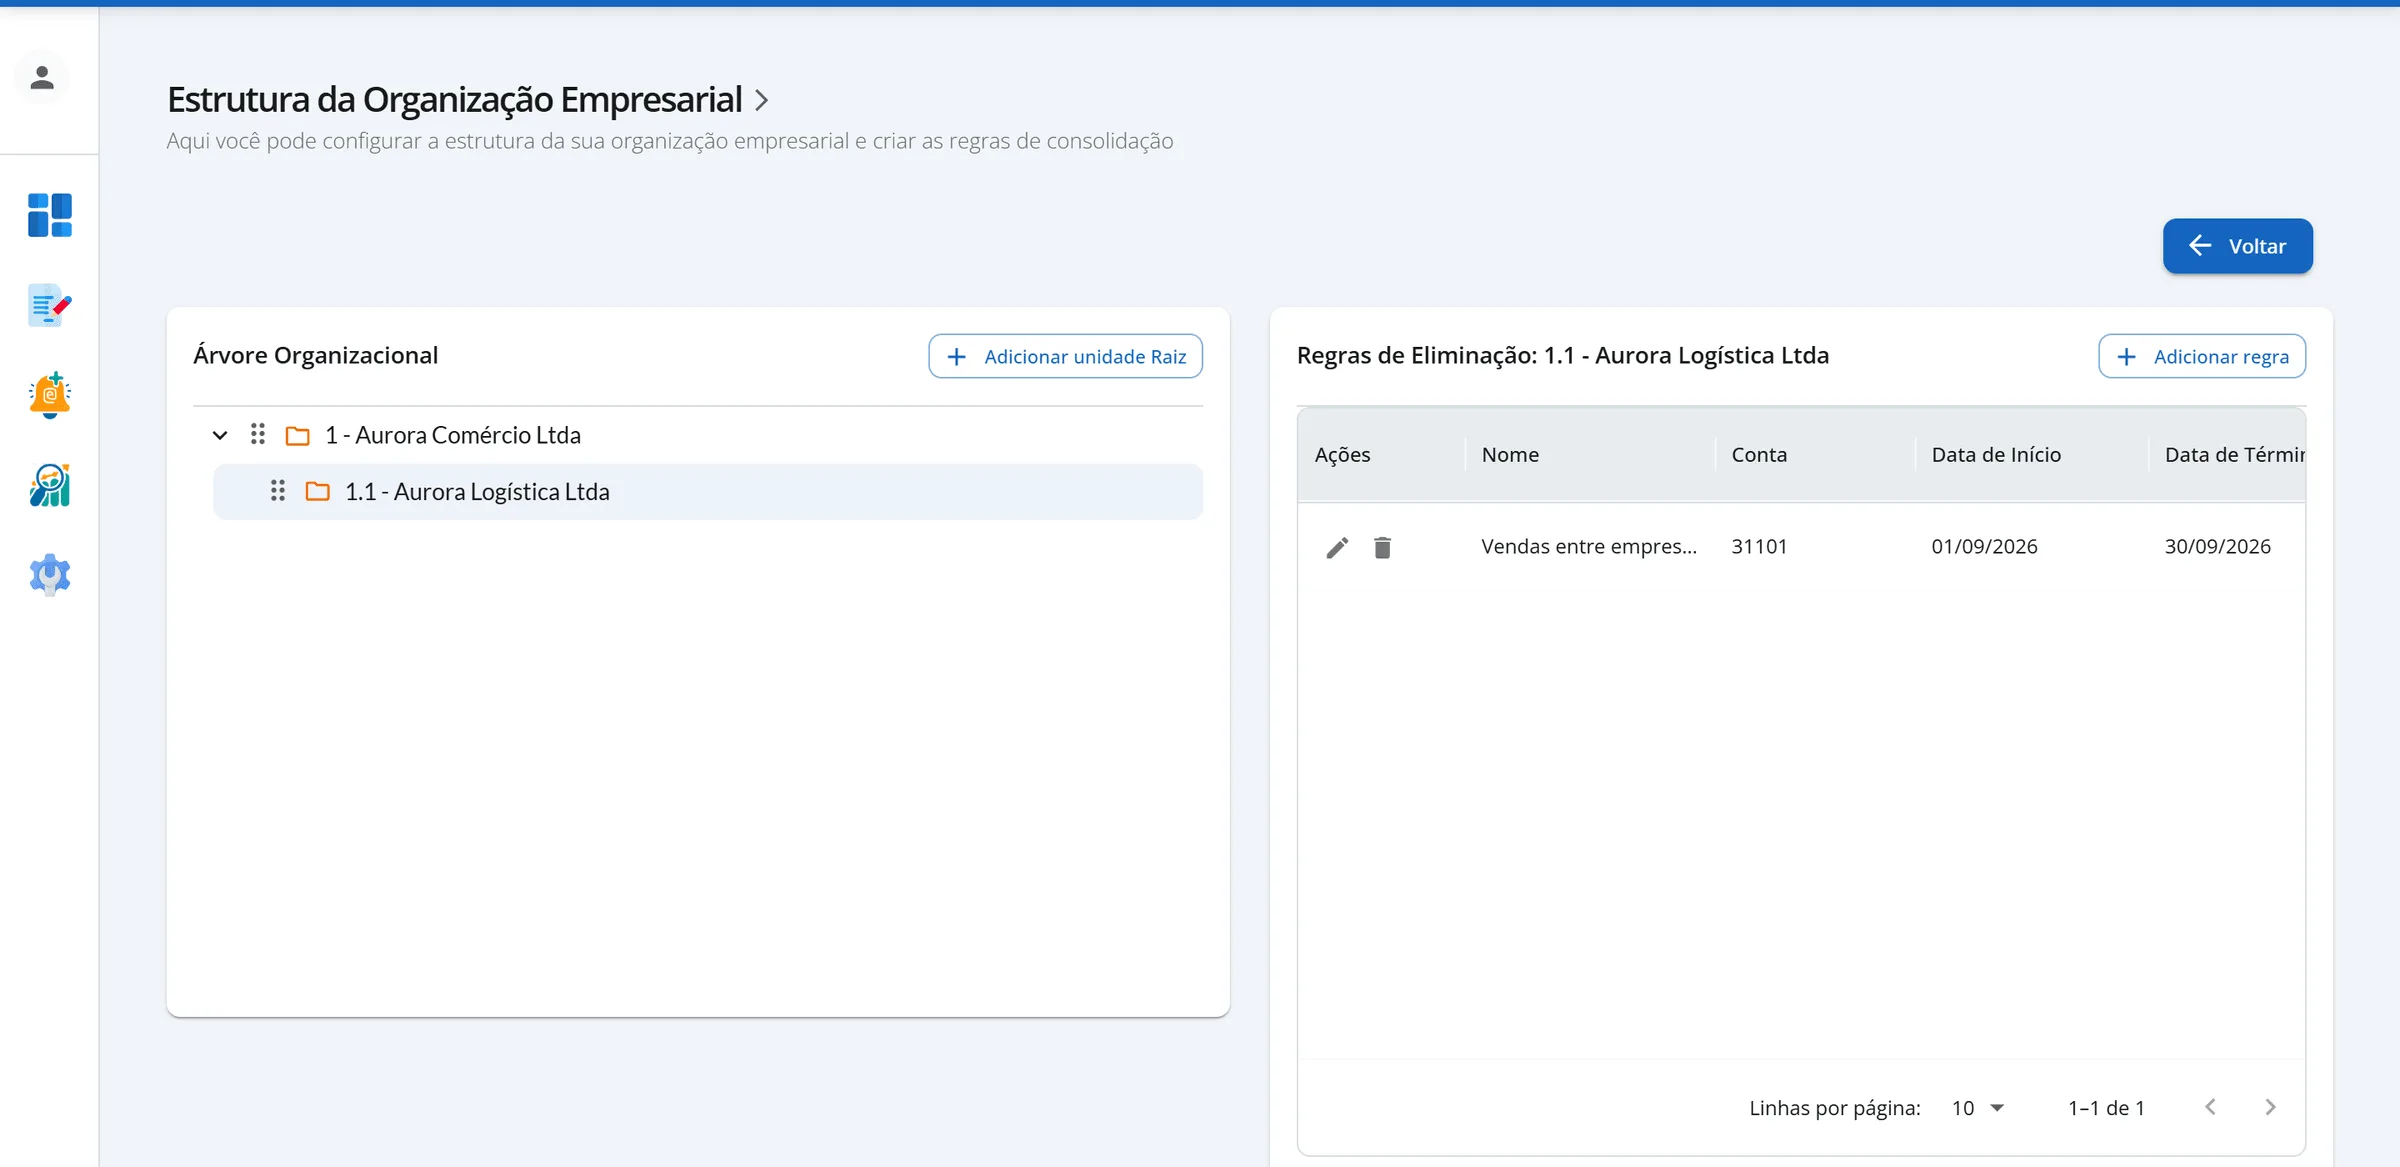
Task: Click the drag handle beside Aurora Logística Ltda
Action: pyautogui.click(x=278, y=491)
